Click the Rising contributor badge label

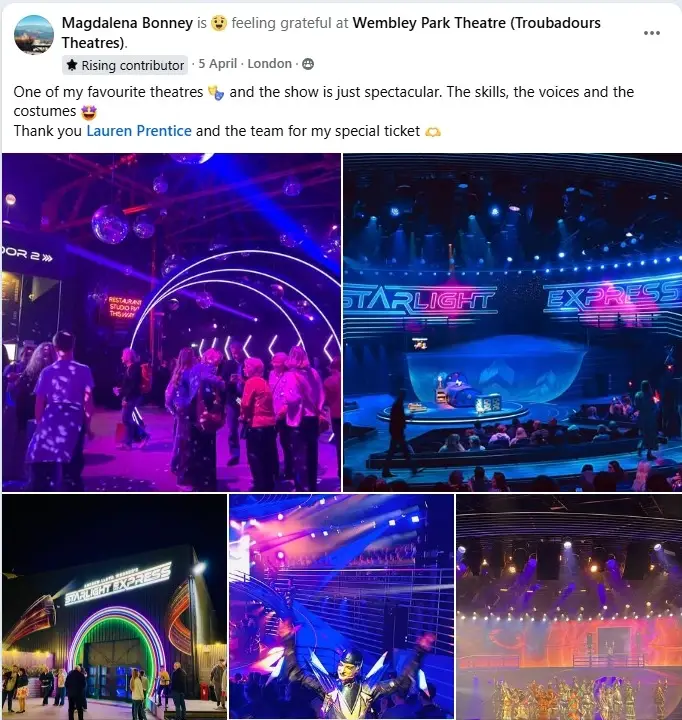[x=133, y=65]
